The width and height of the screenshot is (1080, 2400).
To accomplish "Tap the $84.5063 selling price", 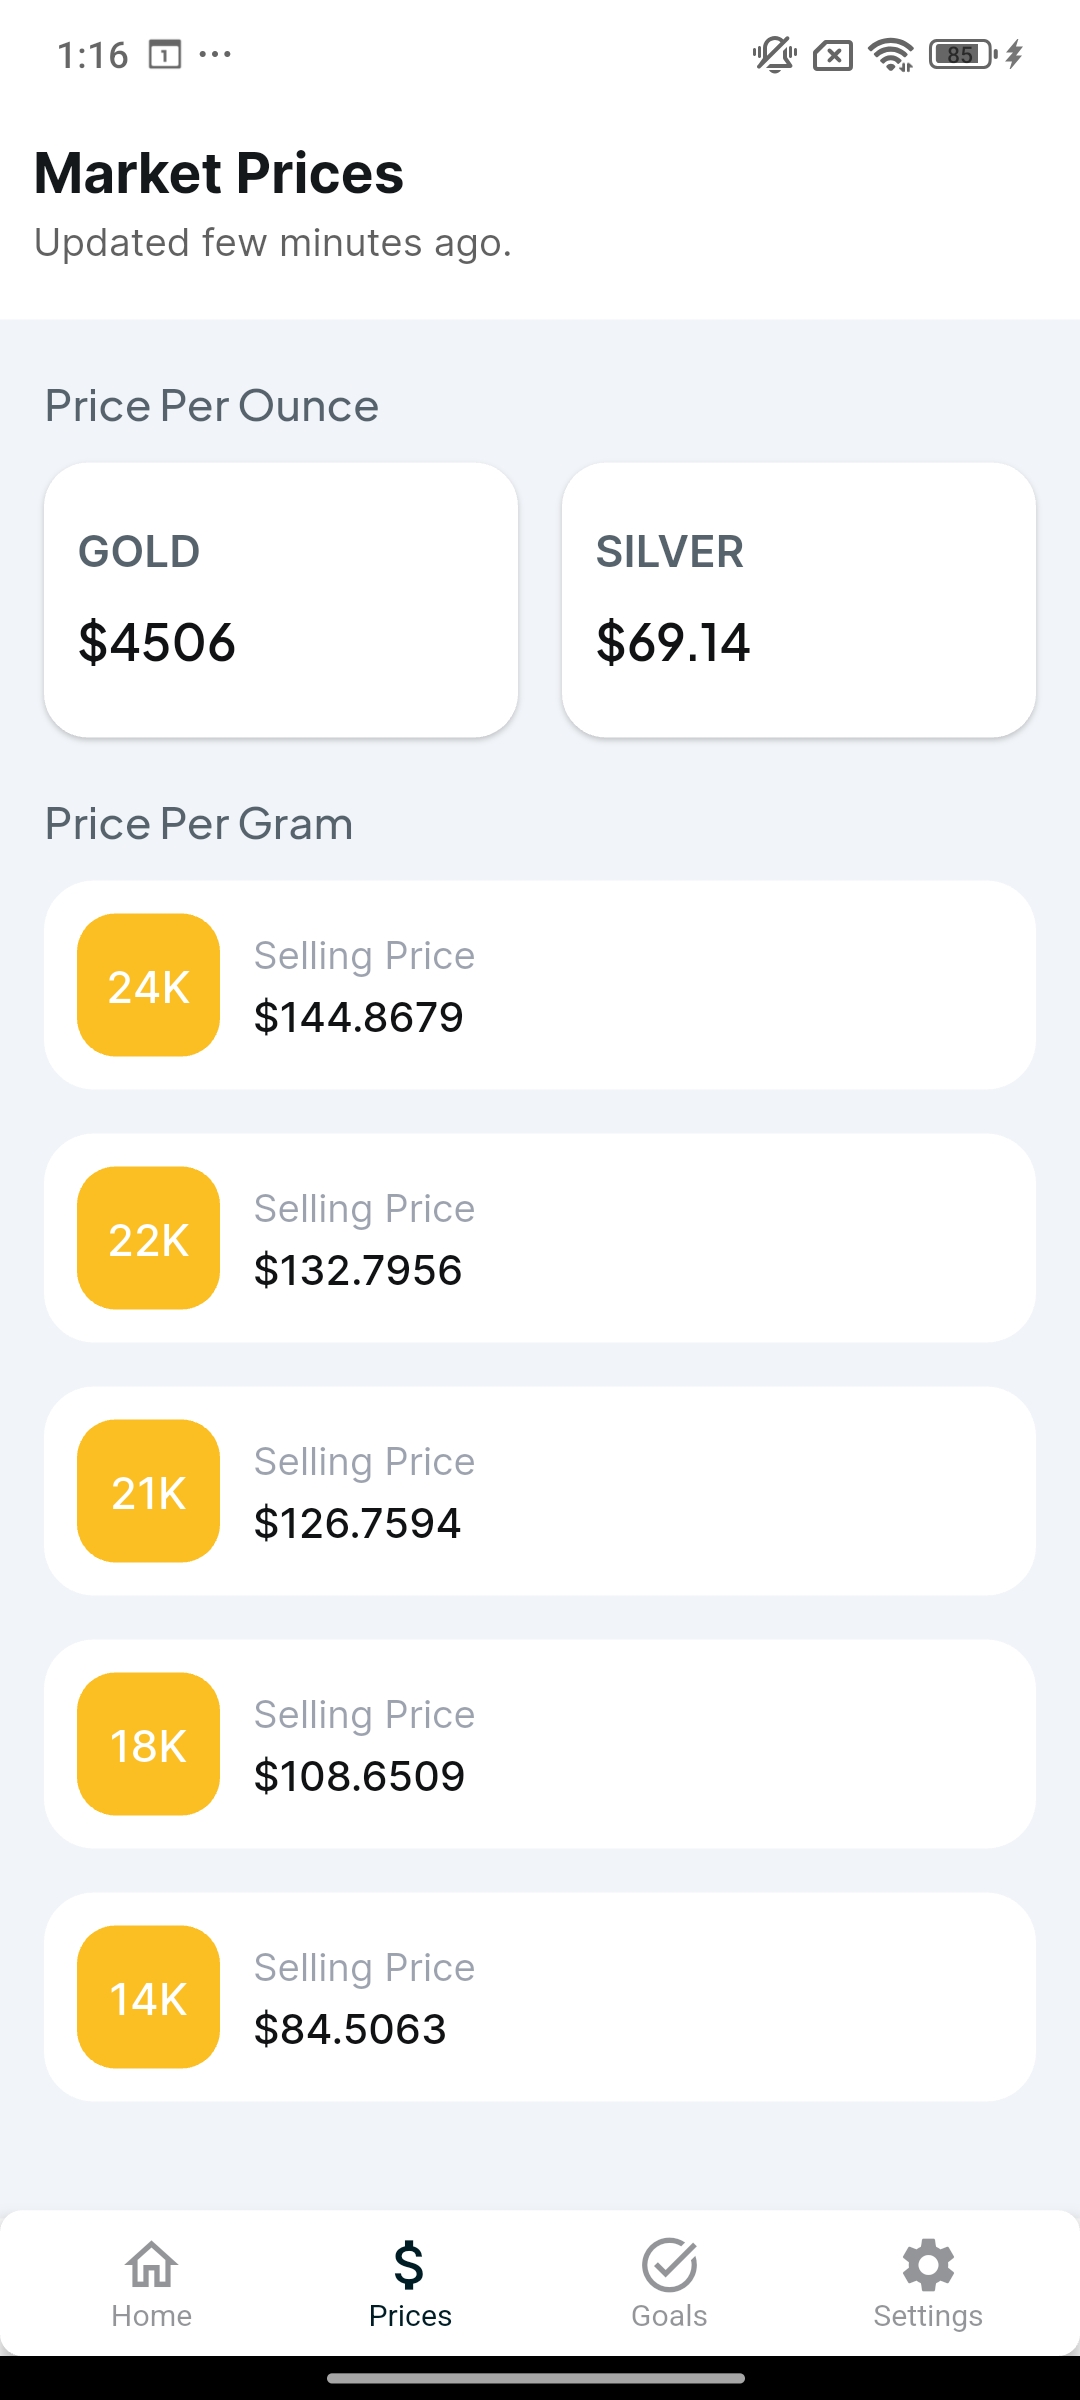I will click(x=350, y=2029).
